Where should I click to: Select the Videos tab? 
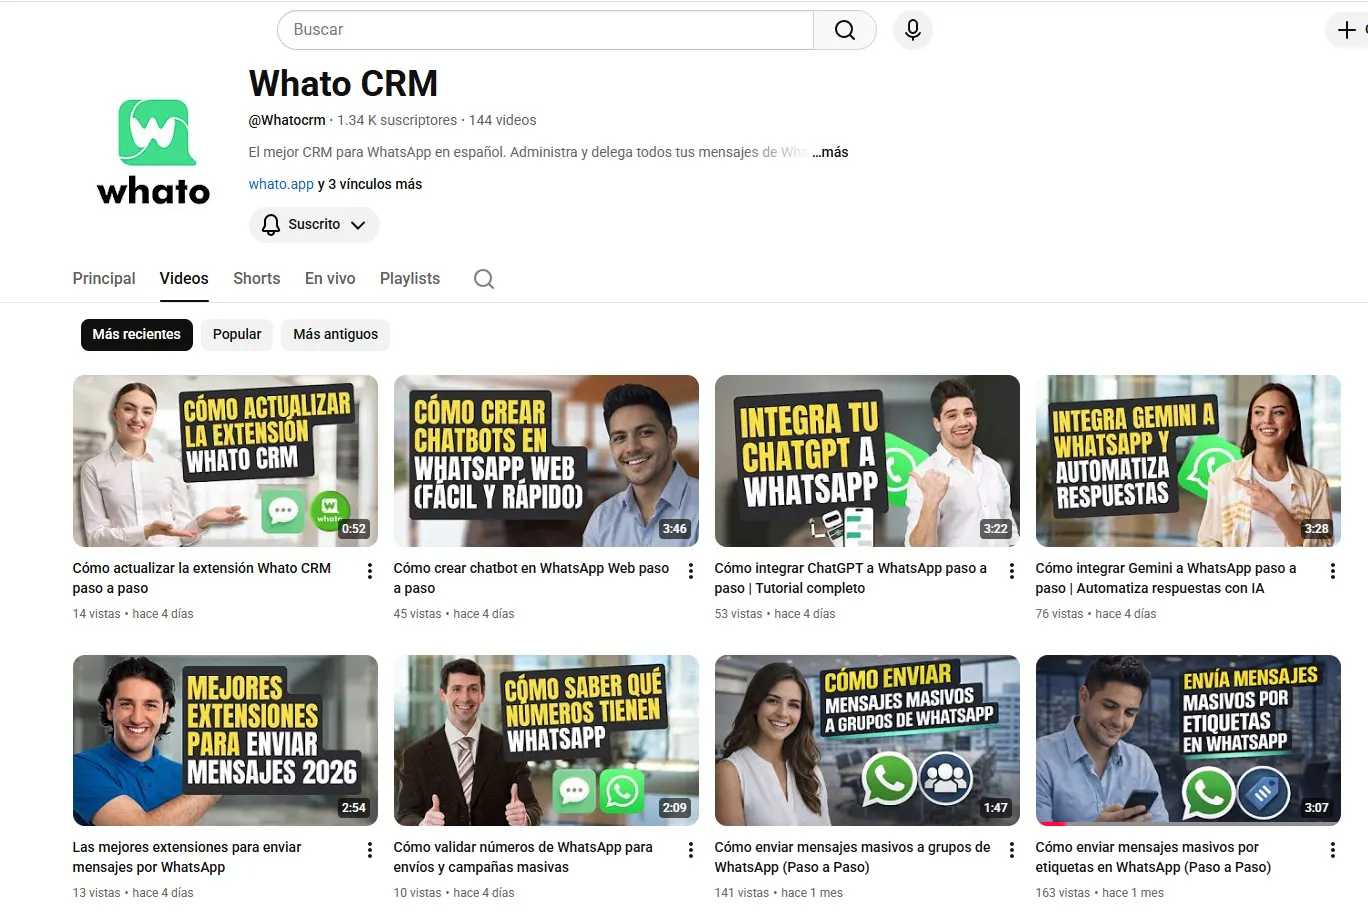(184, 279)
